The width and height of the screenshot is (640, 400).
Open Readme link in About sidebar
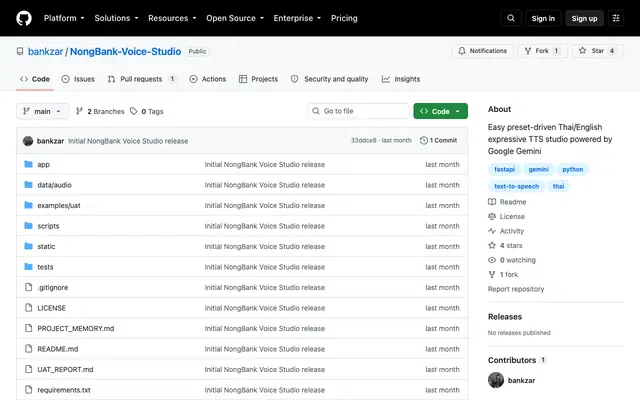(507, 202)
